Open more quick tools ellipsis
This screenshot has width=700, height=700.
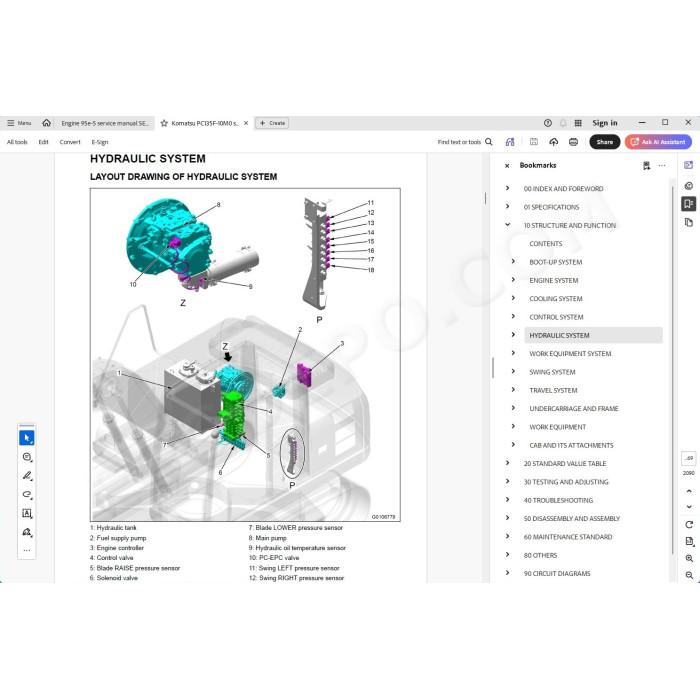tap(27, 550)
